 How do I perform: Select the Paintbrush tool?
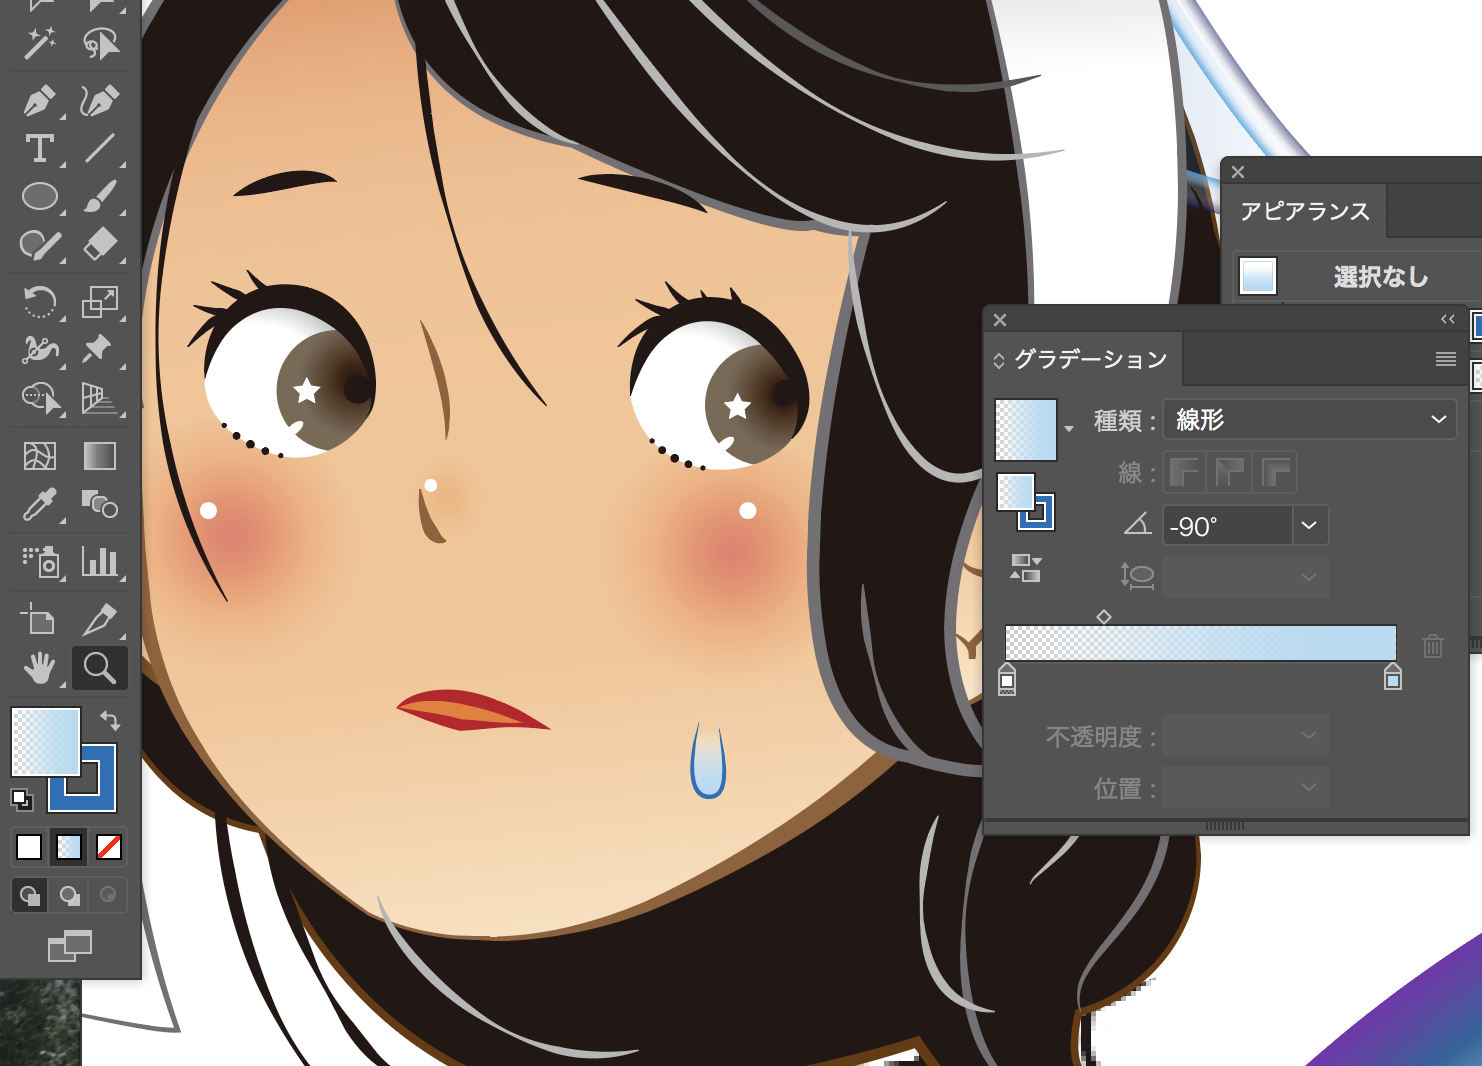pos(100,196)
